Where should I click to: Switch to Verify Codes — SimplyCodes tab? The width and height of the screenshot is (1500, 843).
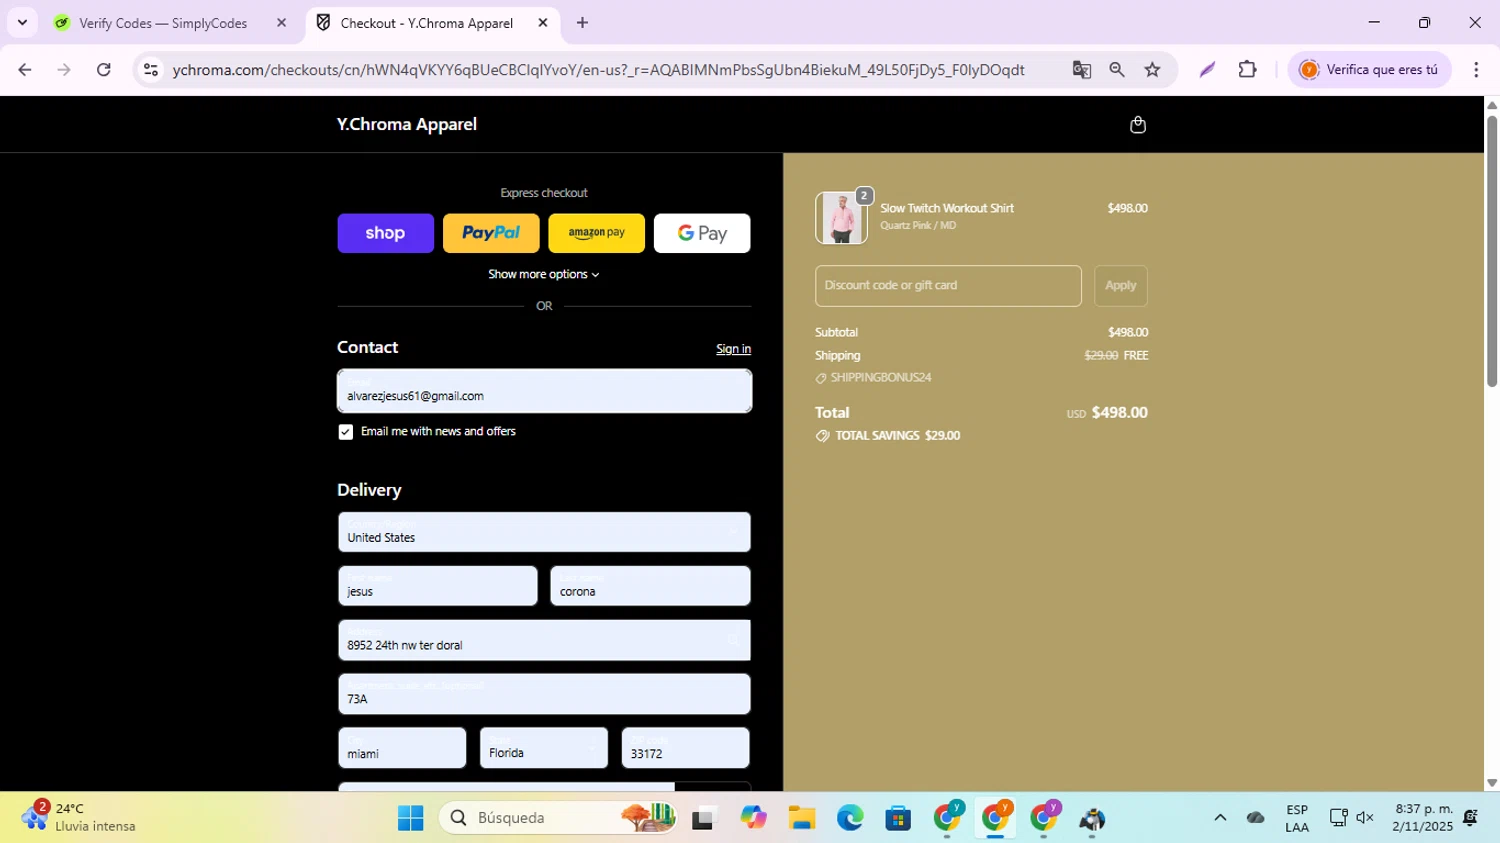(x=163, y=23)
